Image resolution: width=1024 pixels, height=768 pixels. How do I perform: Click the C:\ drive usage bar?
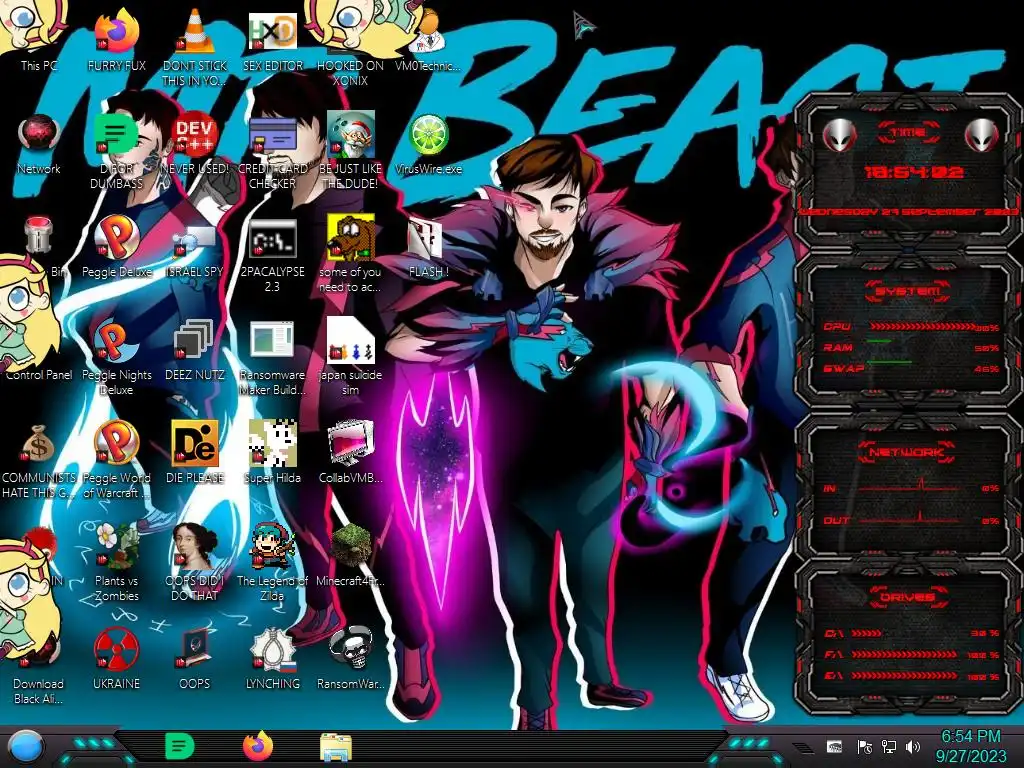tap(867, 633)
